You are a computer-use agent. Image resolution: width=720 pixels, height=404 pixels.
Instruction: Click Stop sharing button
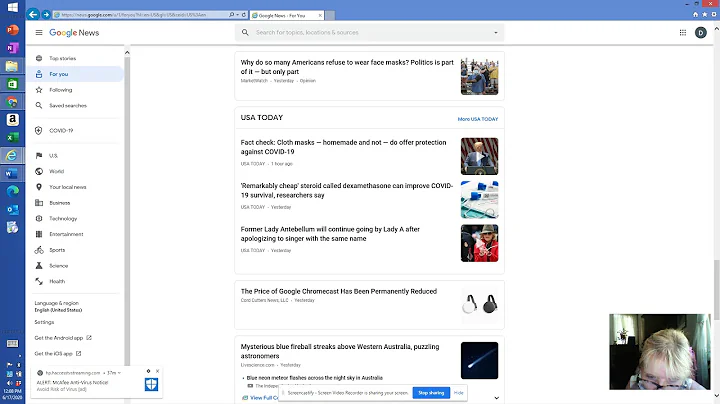tap(431, 393)
